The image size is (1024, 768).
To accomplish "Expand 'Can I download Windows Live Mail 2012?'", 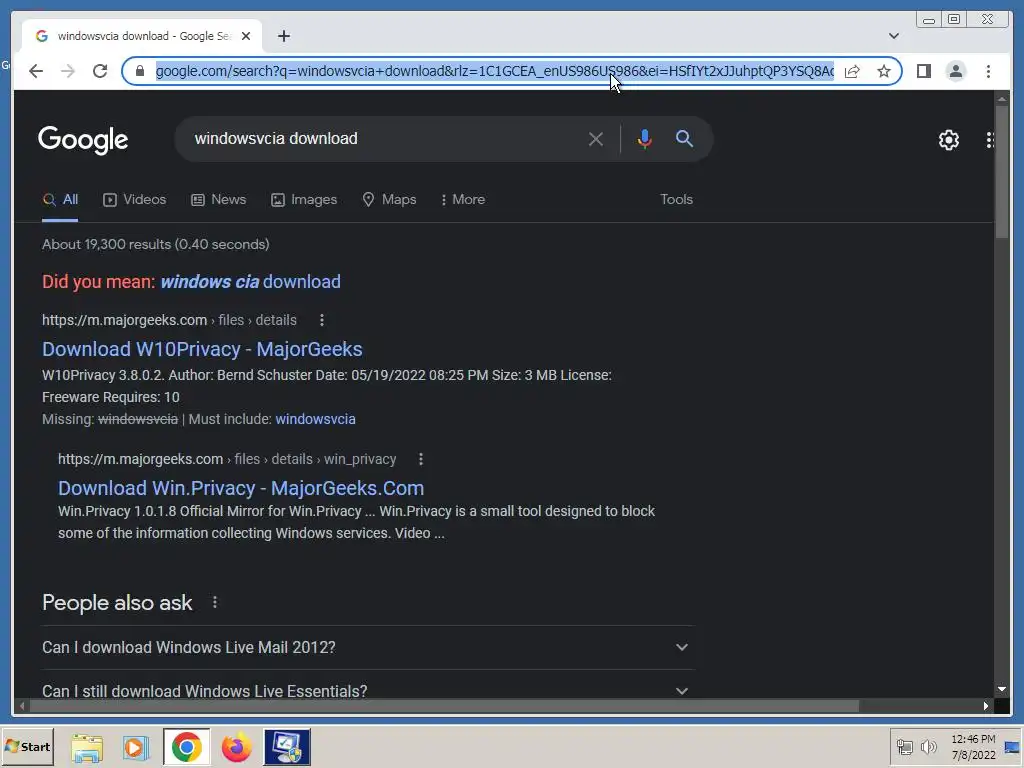I will 368,647.
